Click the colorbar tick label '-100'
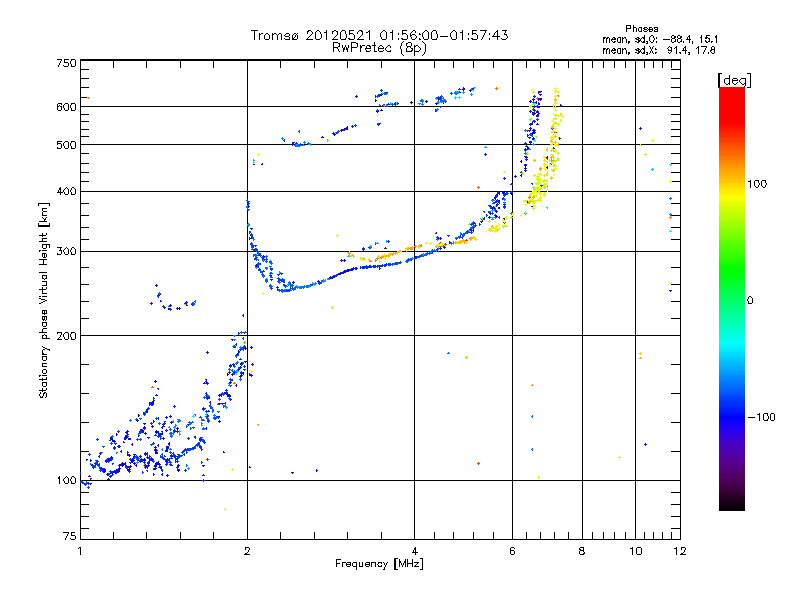 click(x=762, y=417)
